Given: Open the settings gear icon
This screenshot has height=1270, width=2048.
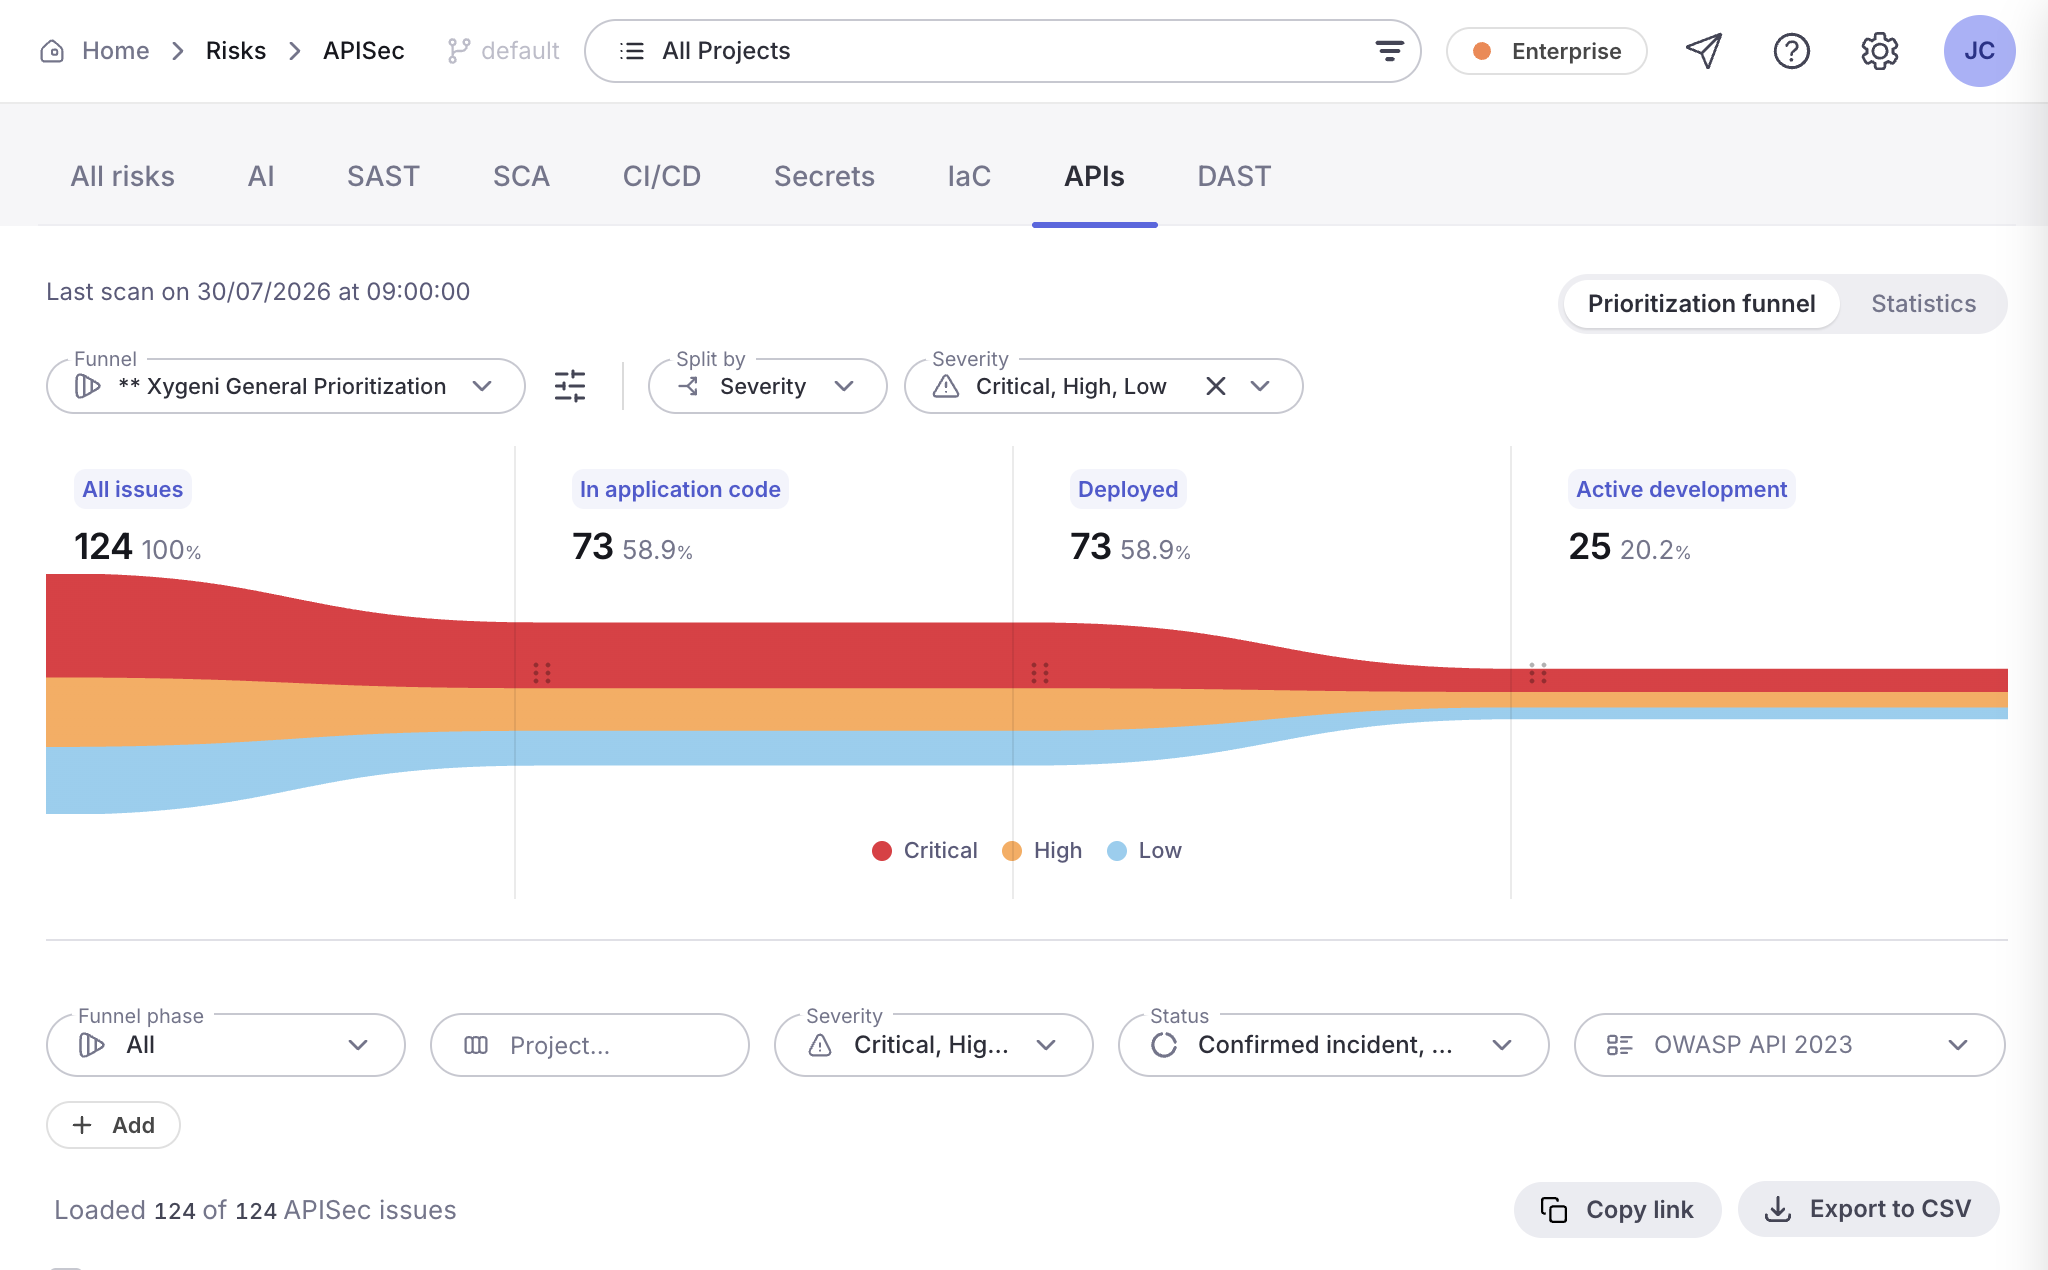Looking at the screenshot, I should (x=1879, y=51).
